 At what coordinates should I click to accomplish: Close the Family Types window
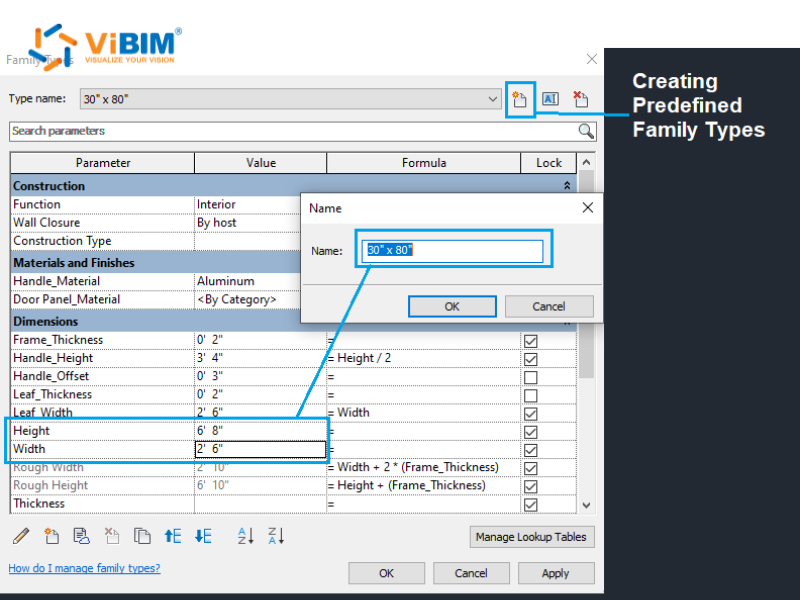coord(592,59)
